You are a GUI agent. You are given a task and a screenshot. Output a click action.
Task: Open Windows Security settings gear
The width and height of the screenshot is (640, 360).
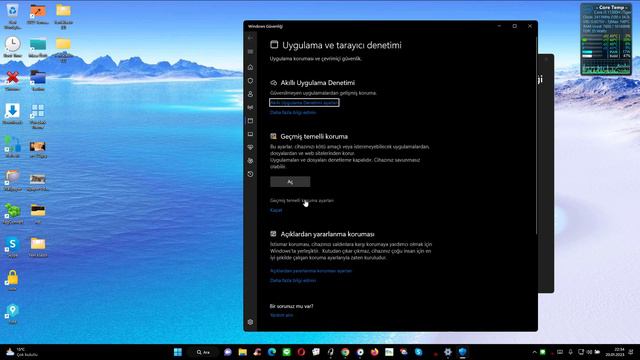coord(251,322)
